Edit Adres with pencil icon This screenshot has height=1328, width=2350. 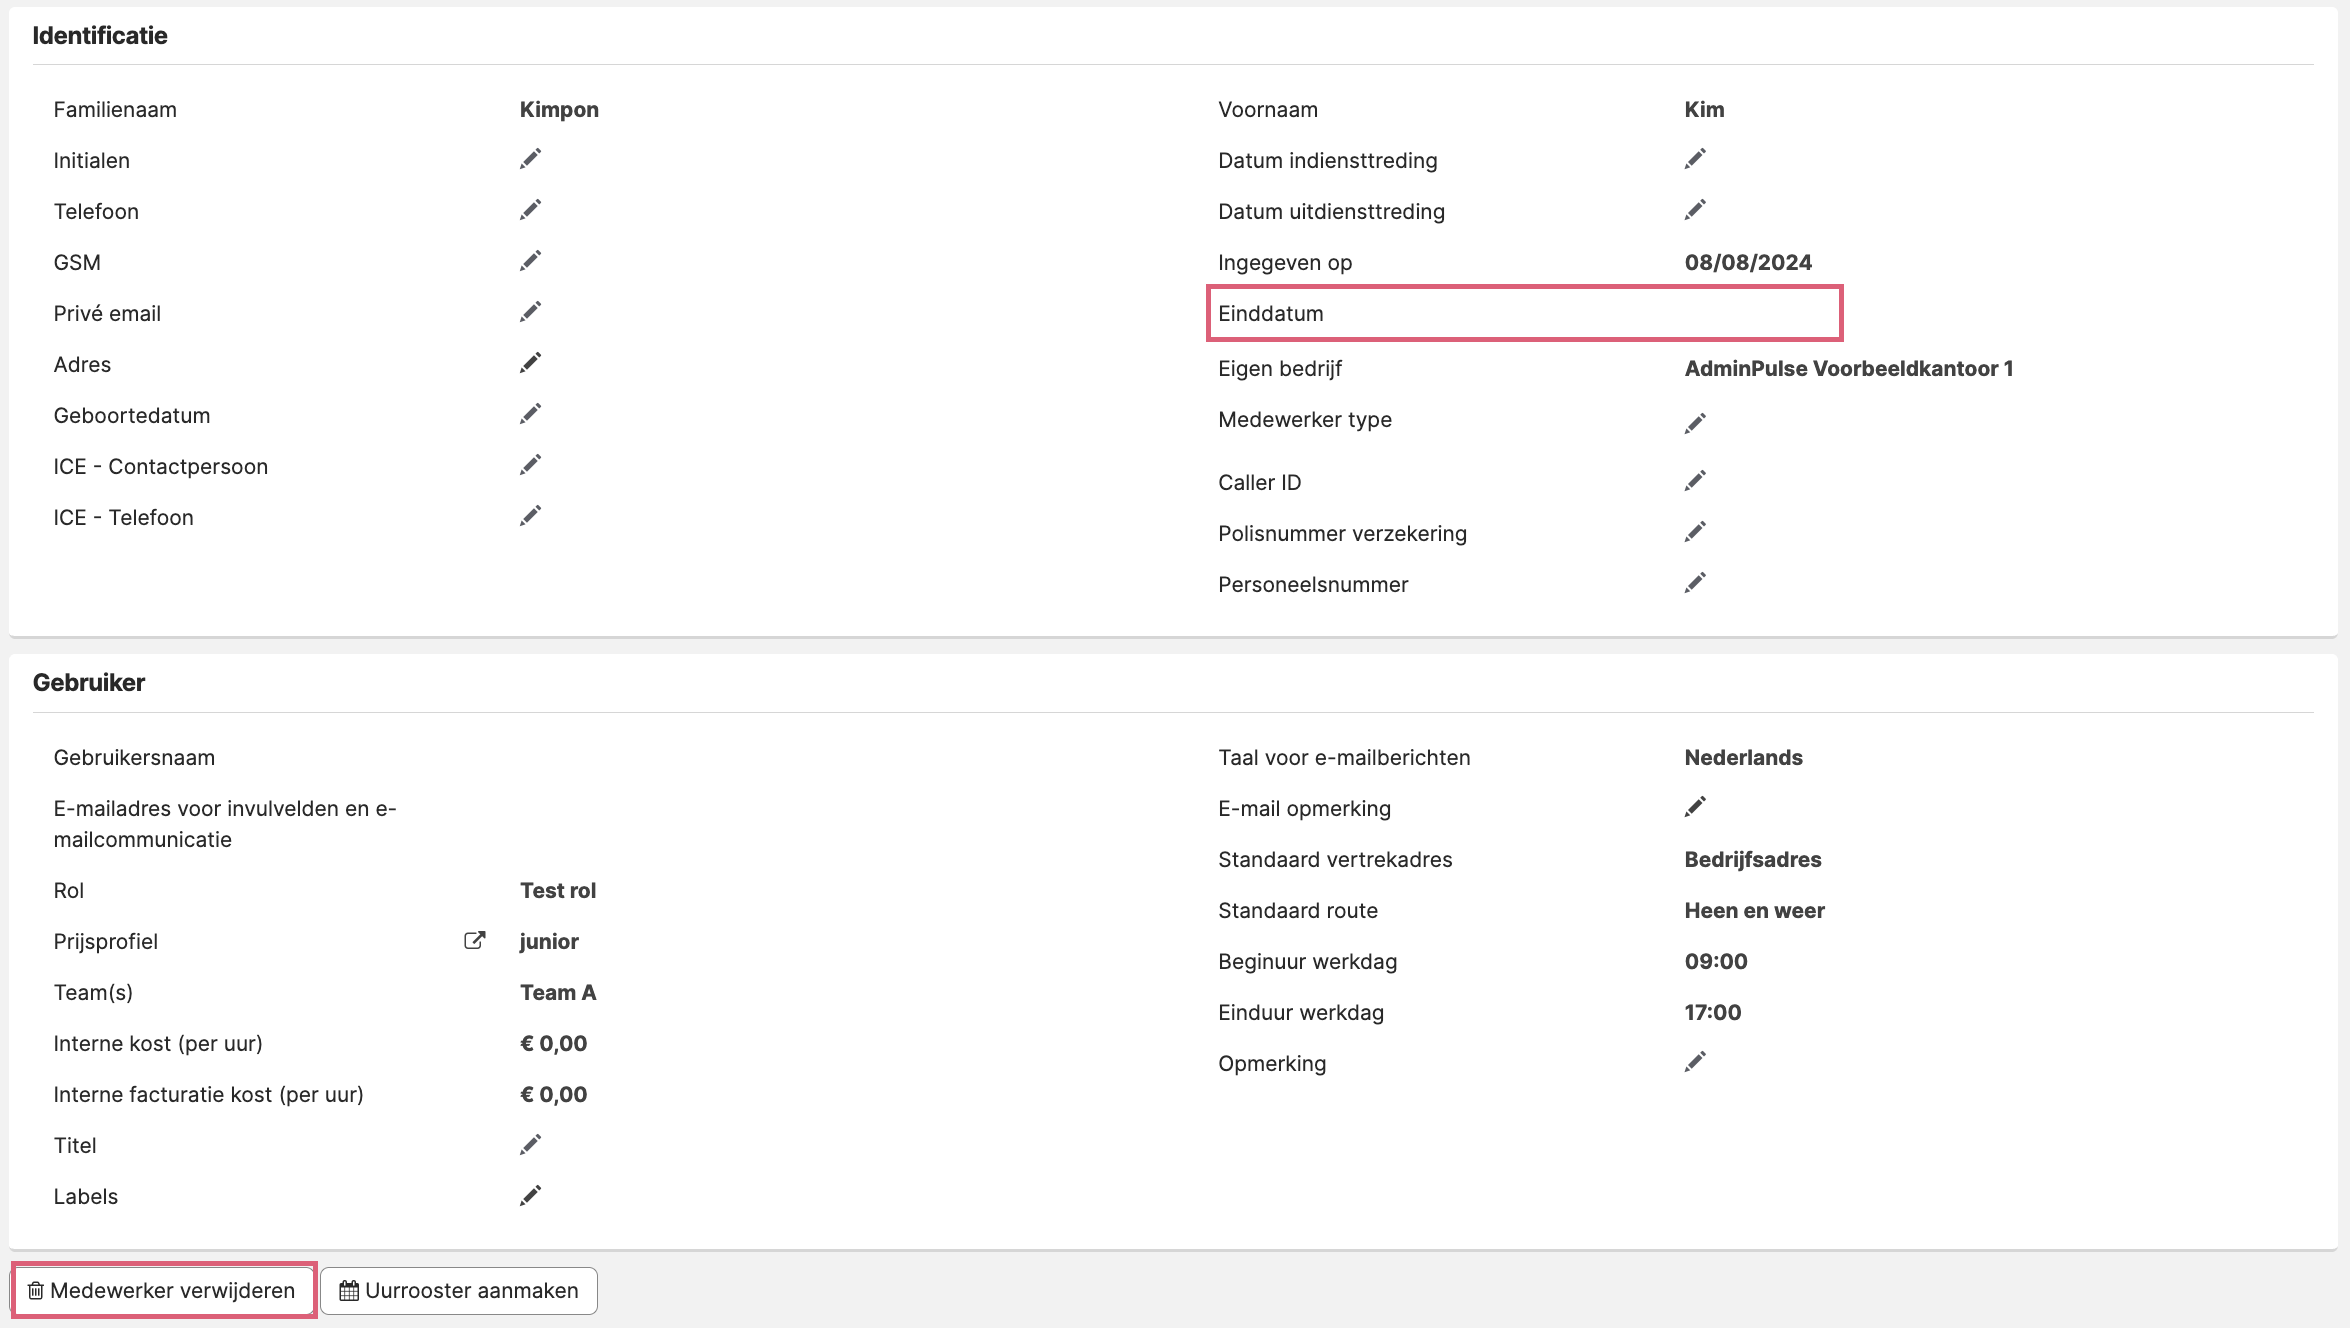coord(530,363)
